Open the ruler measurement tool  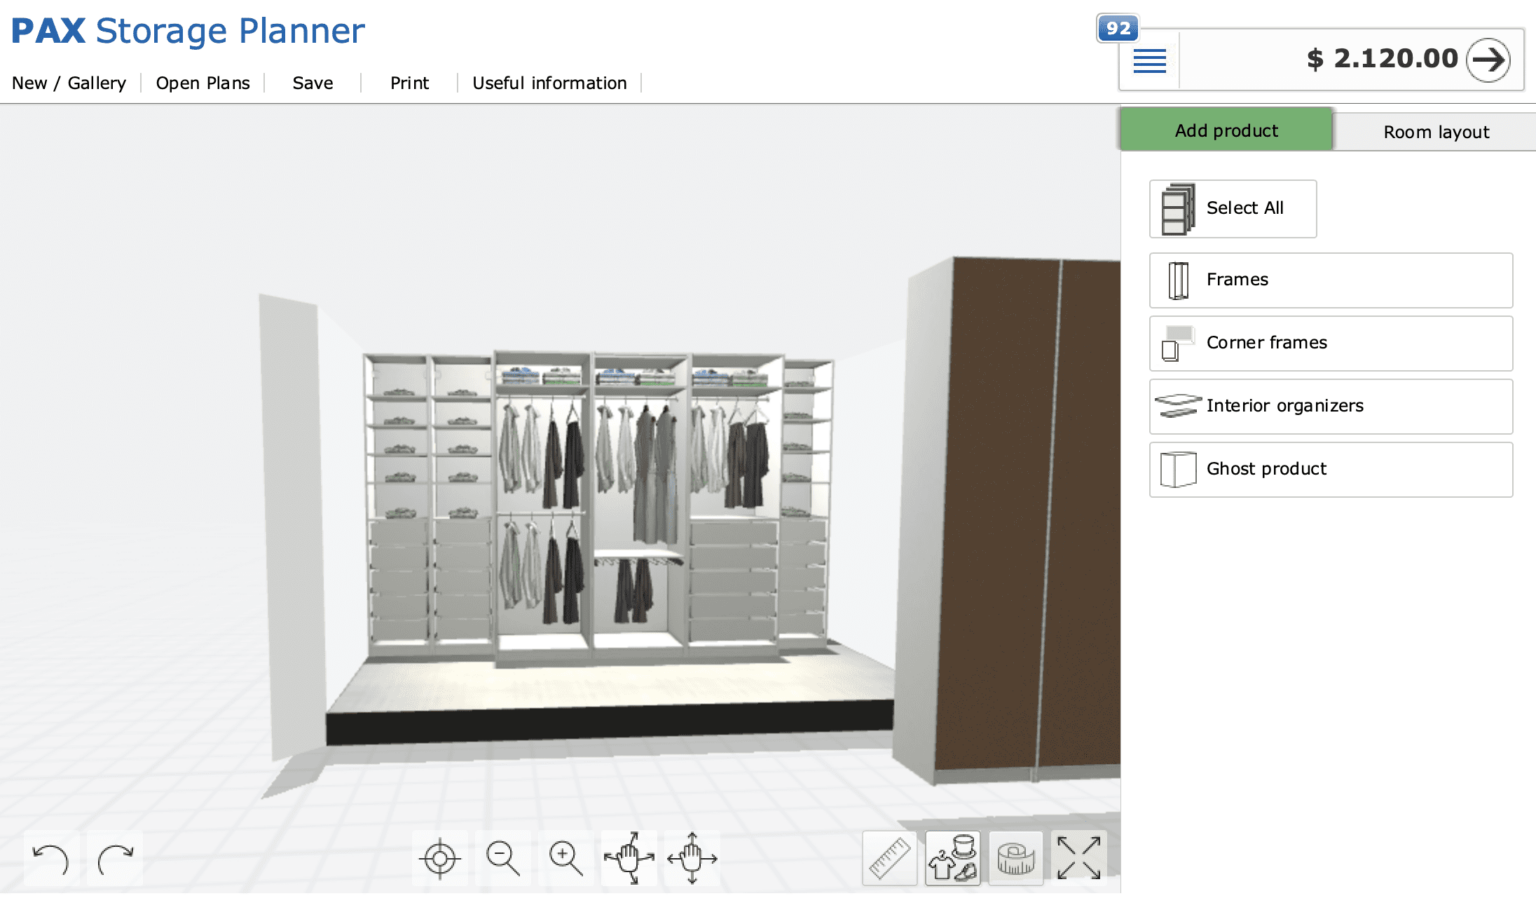point(889,858)
